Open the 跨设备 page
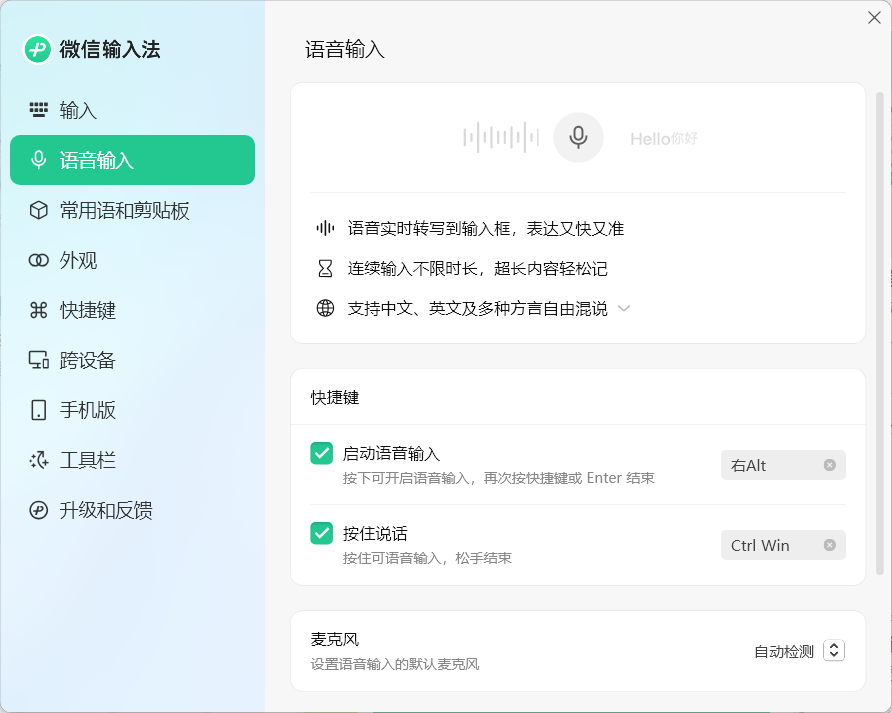Viewport: 892px width, 713px height. click(132, 360)
